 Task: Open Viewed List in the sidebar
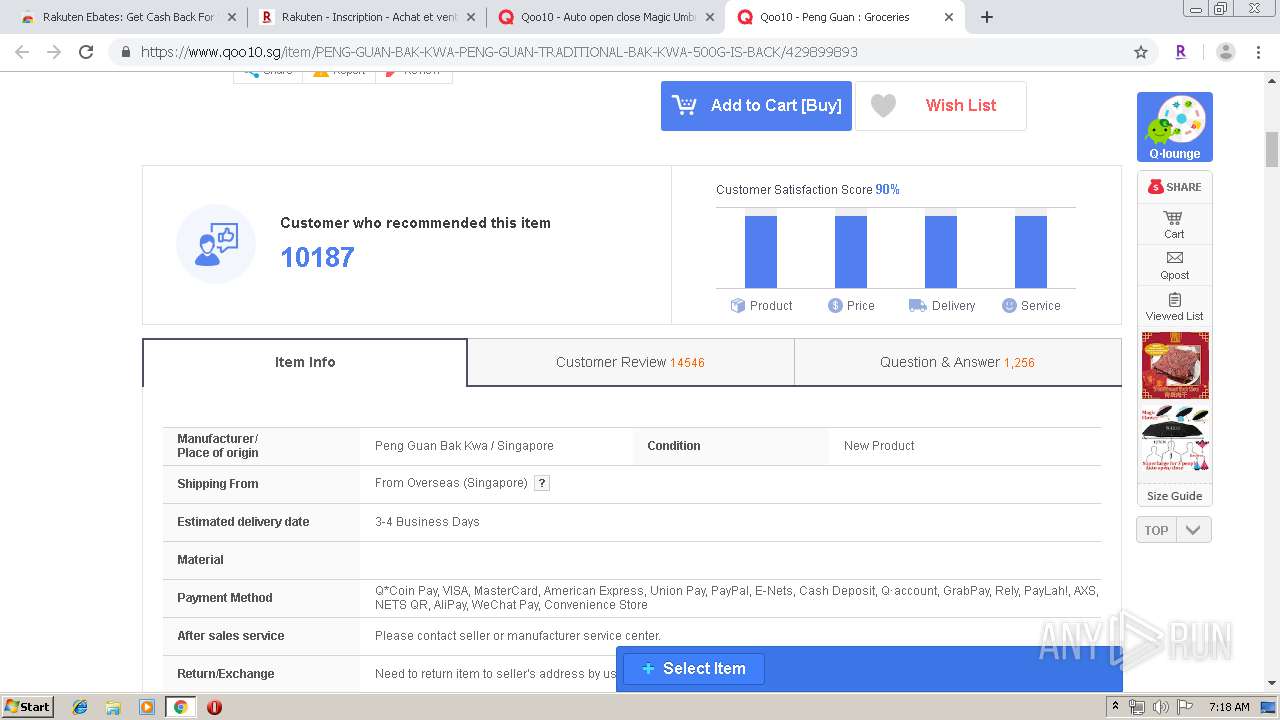tap(1174, 306)
